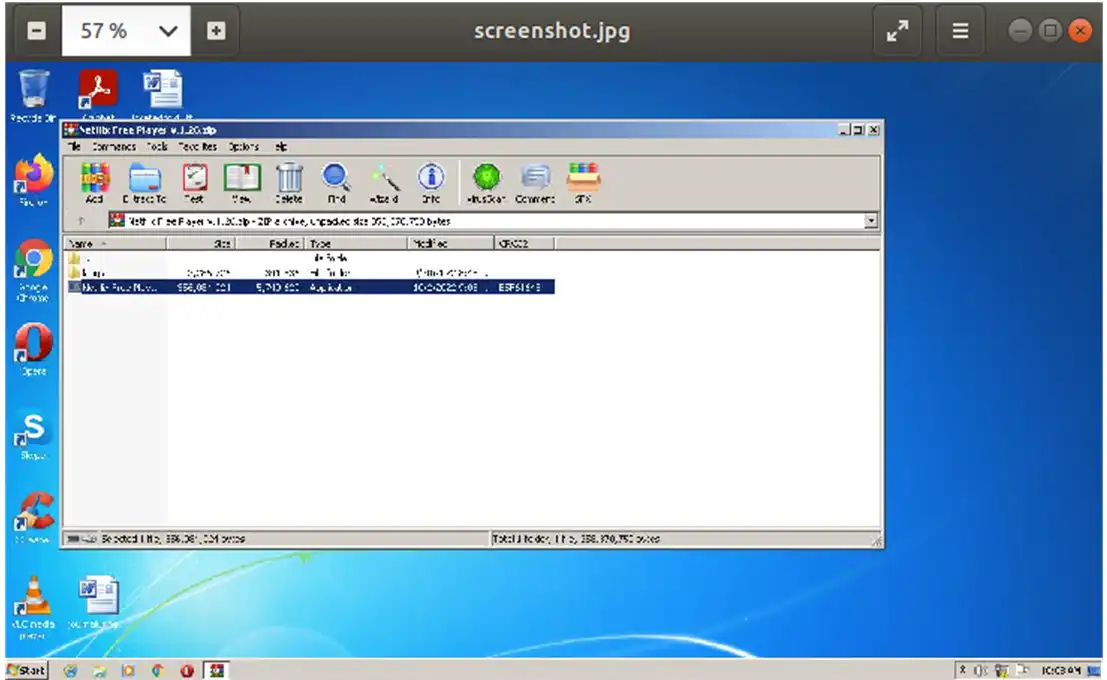This screenshot has width=1107, height=680.
Task: Click the Delete trash can icon
Action: pos(289,183)
